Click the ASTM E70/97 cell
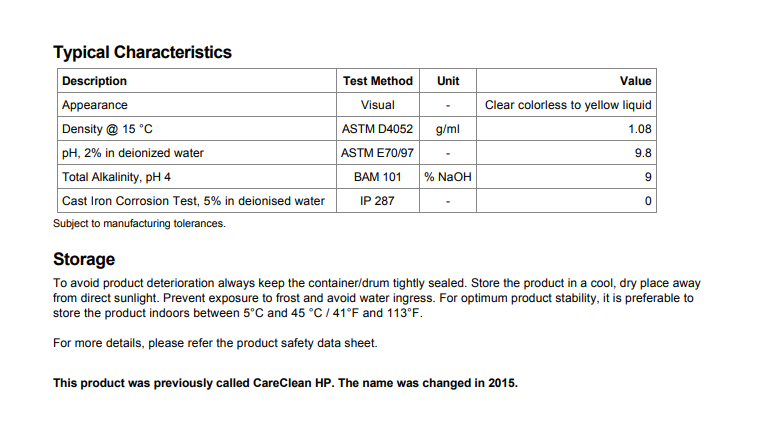The height and width of the screenshot is (443, 763). point(377,153)
